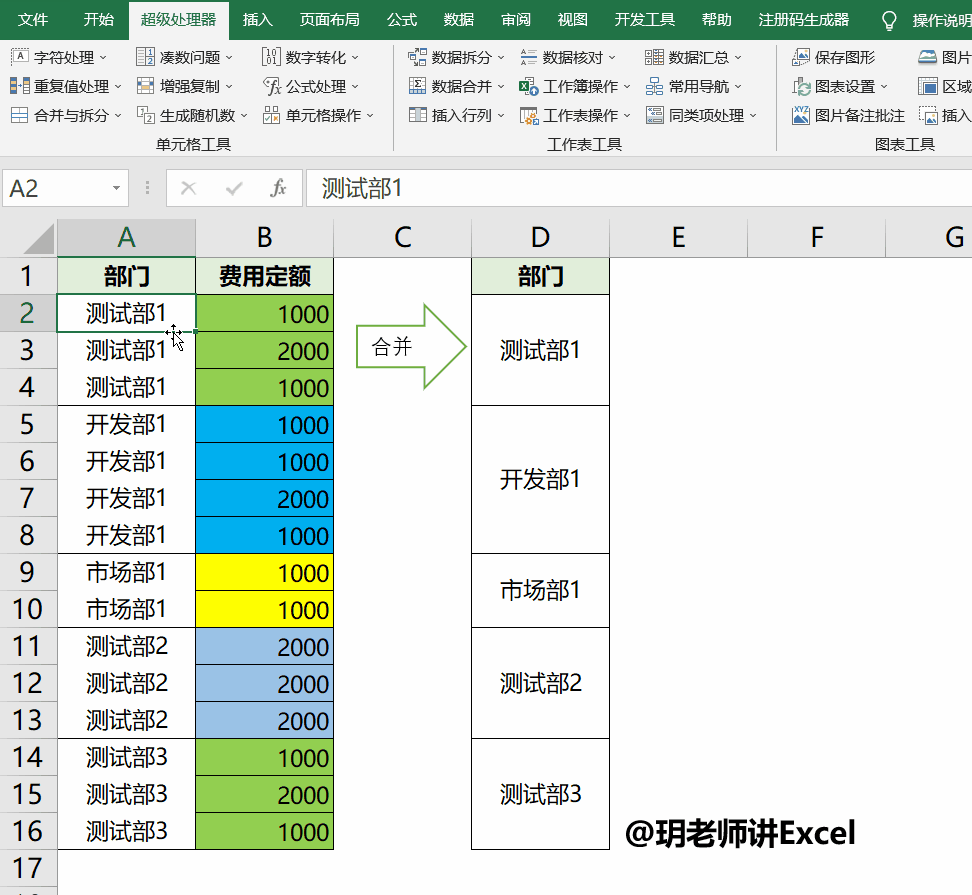972x895 pixels.
Task: Click the 生成随机数 icon
Action: click(x=146, y=115)
